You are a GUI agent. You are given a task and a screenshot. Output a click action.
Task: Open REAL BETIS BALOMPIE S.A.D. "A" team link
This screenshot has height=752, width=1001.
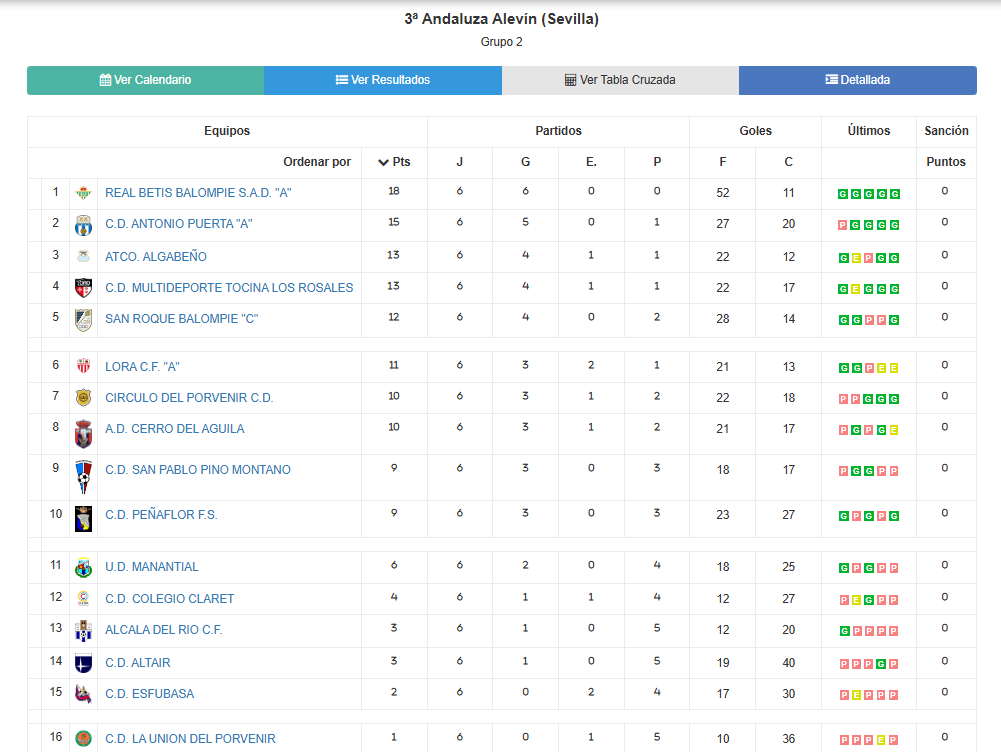tap(199, 193)
